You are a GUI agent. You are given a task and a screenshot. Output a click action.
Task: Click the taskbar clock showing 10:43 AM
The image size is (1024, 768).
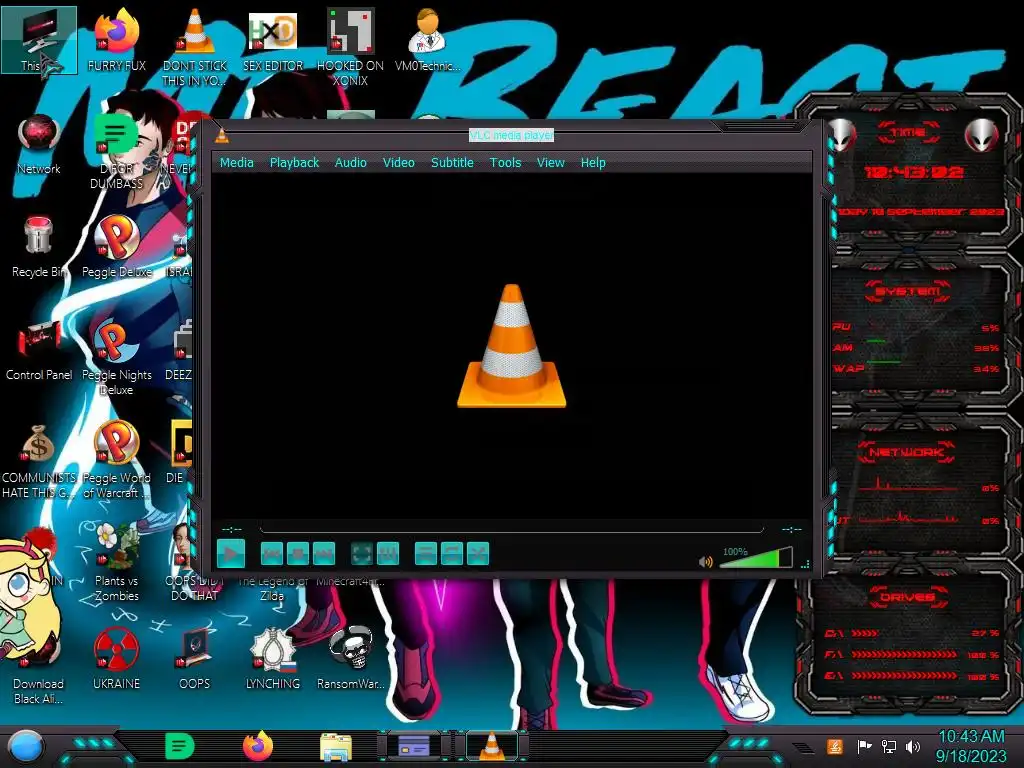[x=971, y=746]
